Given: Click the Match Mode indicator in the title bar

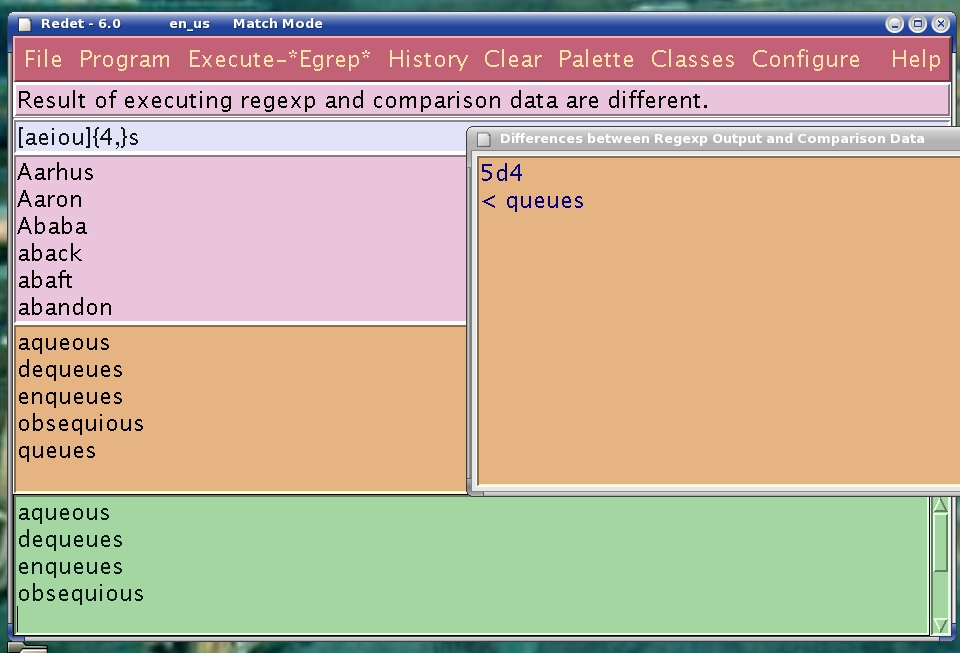Looking at the screenshot, I should [x=277, y=23].
